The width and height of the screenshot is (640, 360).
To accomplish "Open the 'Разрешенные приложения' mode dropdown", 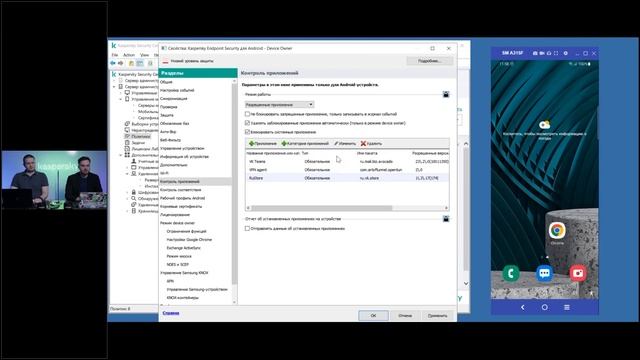I will point(279,104).
